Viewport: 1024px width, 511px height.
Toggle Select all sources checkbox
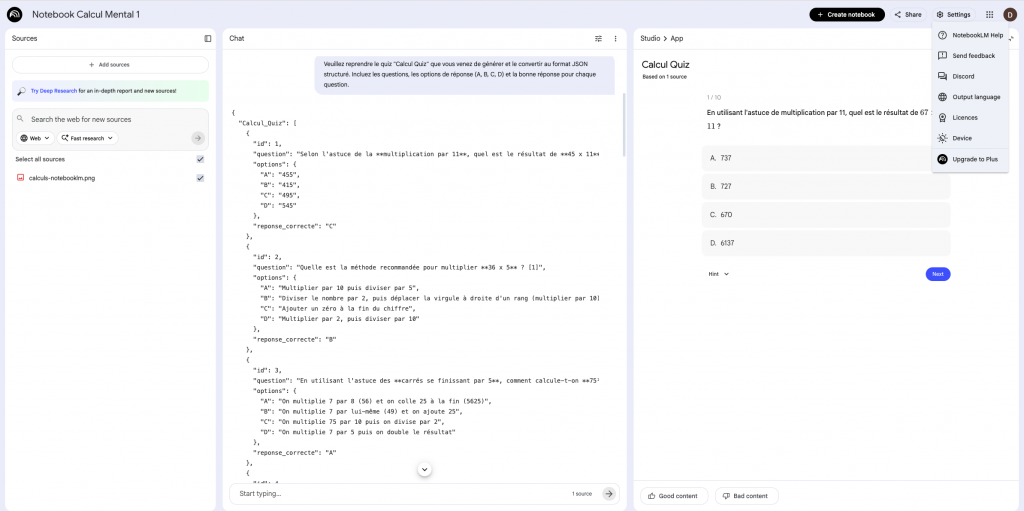pyautogui.click(x=200, y=159)
